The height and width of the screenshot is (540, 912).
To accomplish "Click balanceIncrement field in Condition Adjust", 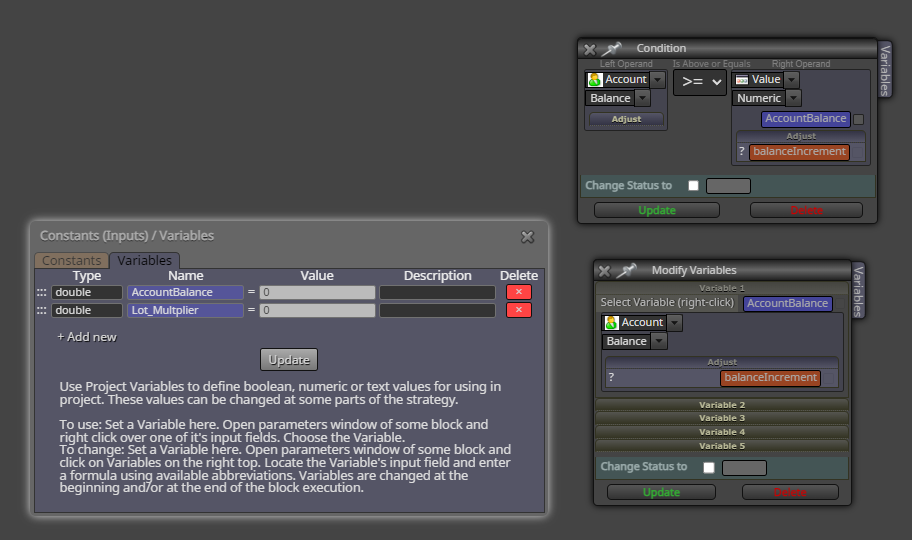I will coord(799,152).
